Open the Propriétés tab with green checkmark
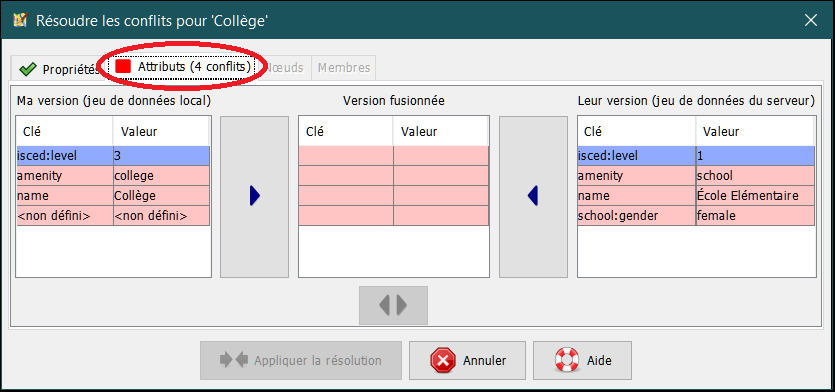Viewport: 835px width, 392px height. pyautogui.click(x=58, y=69)
